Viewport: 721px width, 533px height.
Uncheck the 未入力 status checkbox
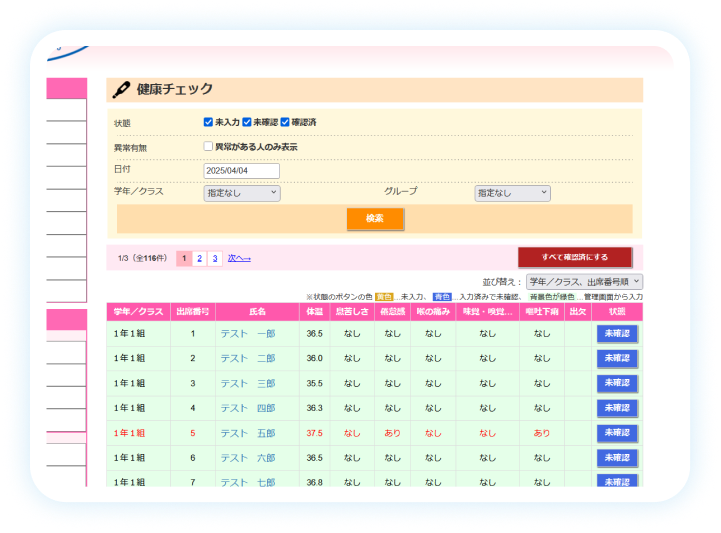208,122
